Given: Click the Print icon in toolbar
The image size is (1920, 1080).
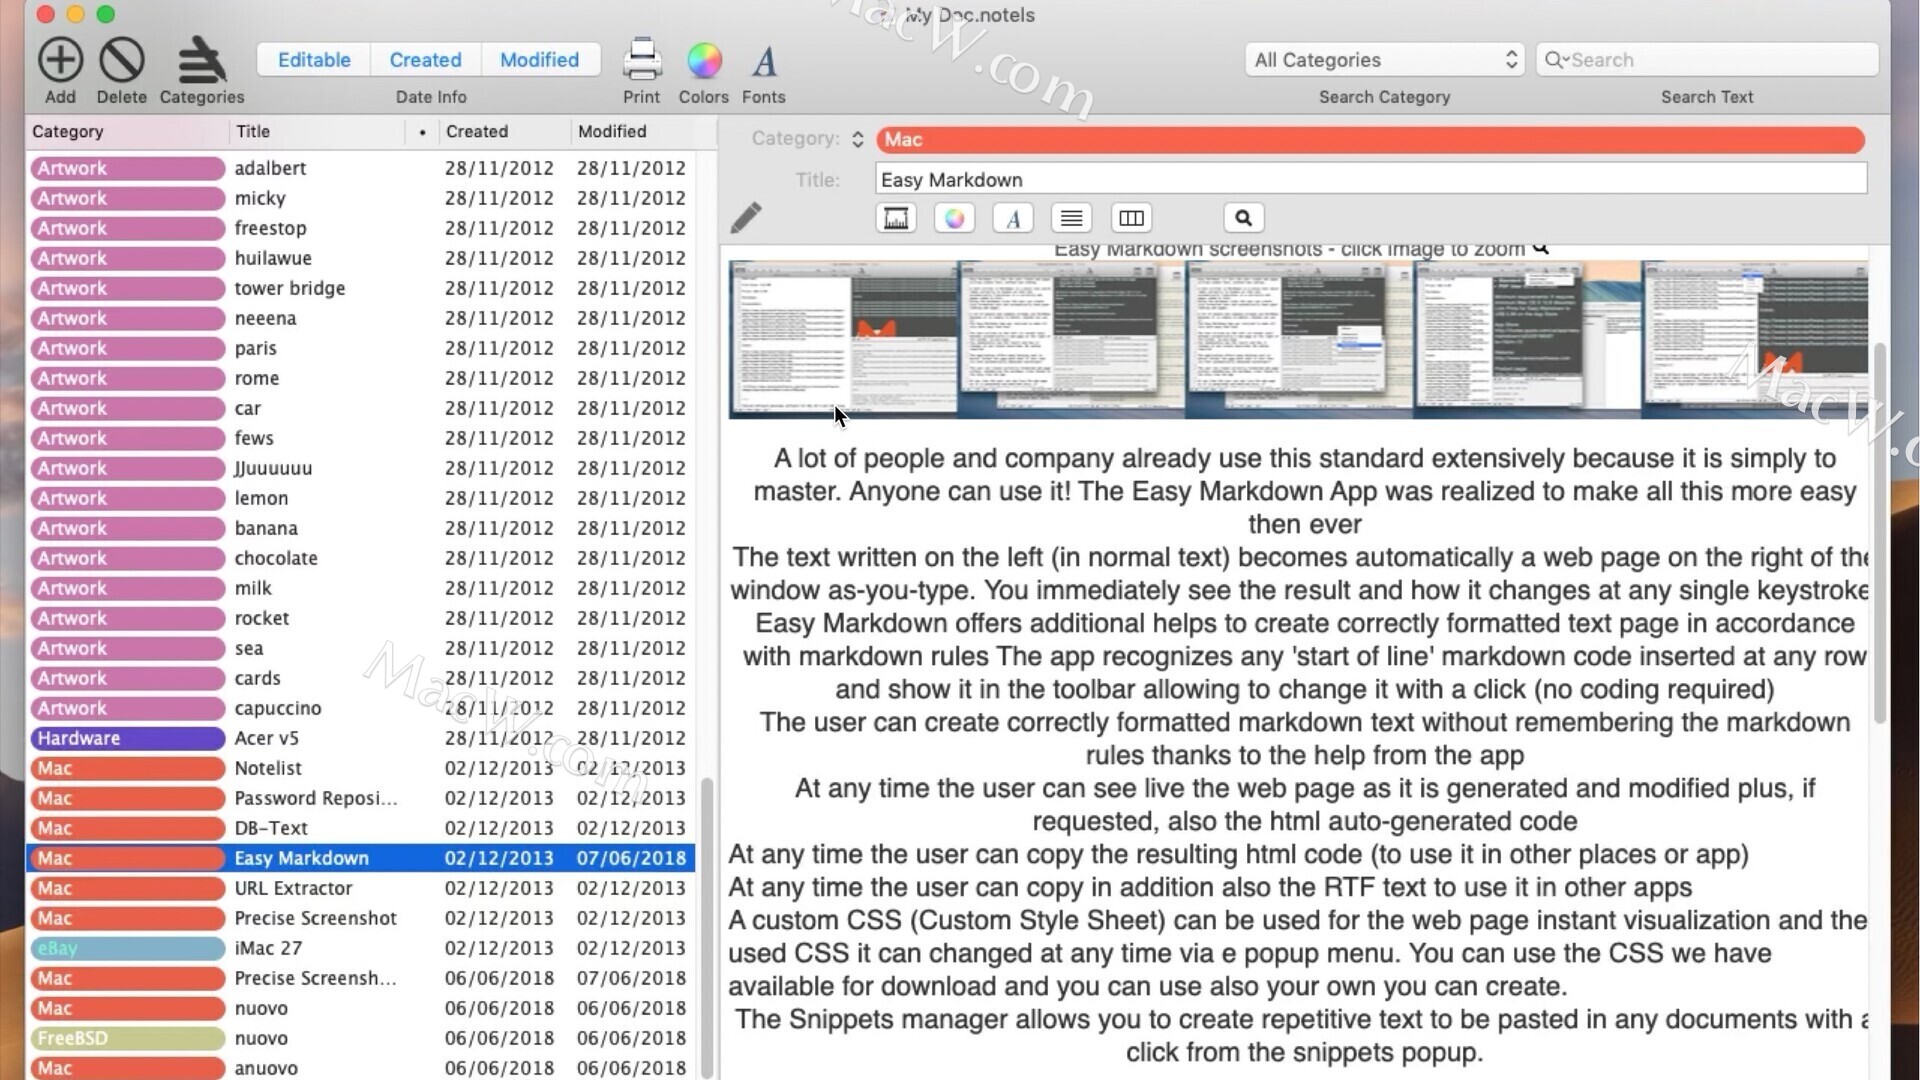Looking at the screenshot, I should pyautogui.click(x=642, y=60).
